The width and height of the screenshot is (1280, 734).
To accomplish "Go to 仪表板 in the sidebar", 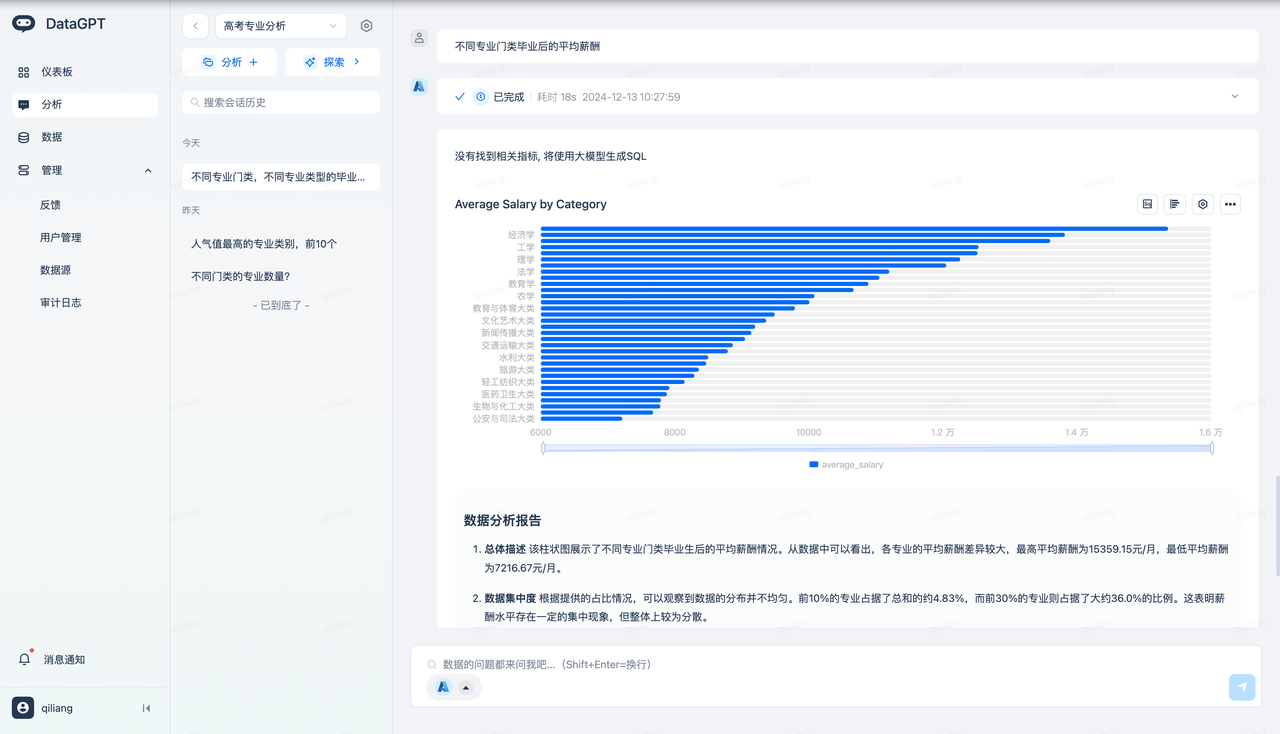I will coord(57,72).
